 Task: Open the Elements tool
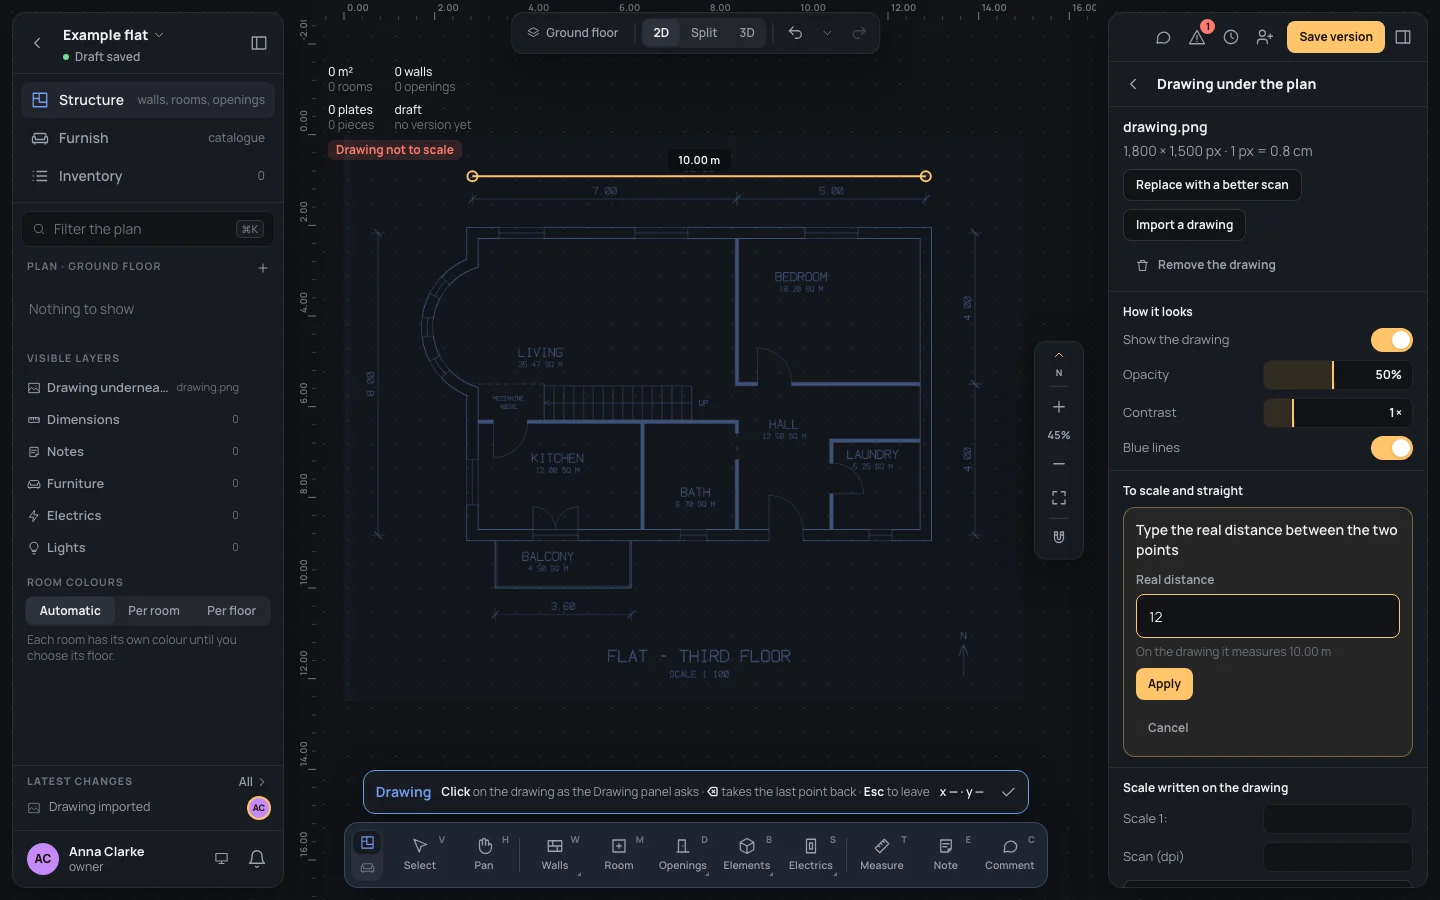[747, 855]
